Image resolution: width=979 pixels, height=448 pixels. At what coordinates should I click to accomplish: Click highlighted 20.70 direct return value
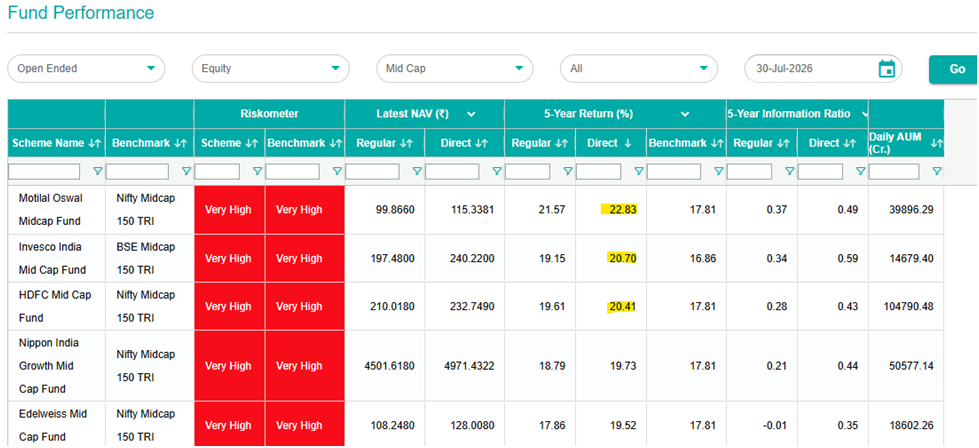coord(621,258)
